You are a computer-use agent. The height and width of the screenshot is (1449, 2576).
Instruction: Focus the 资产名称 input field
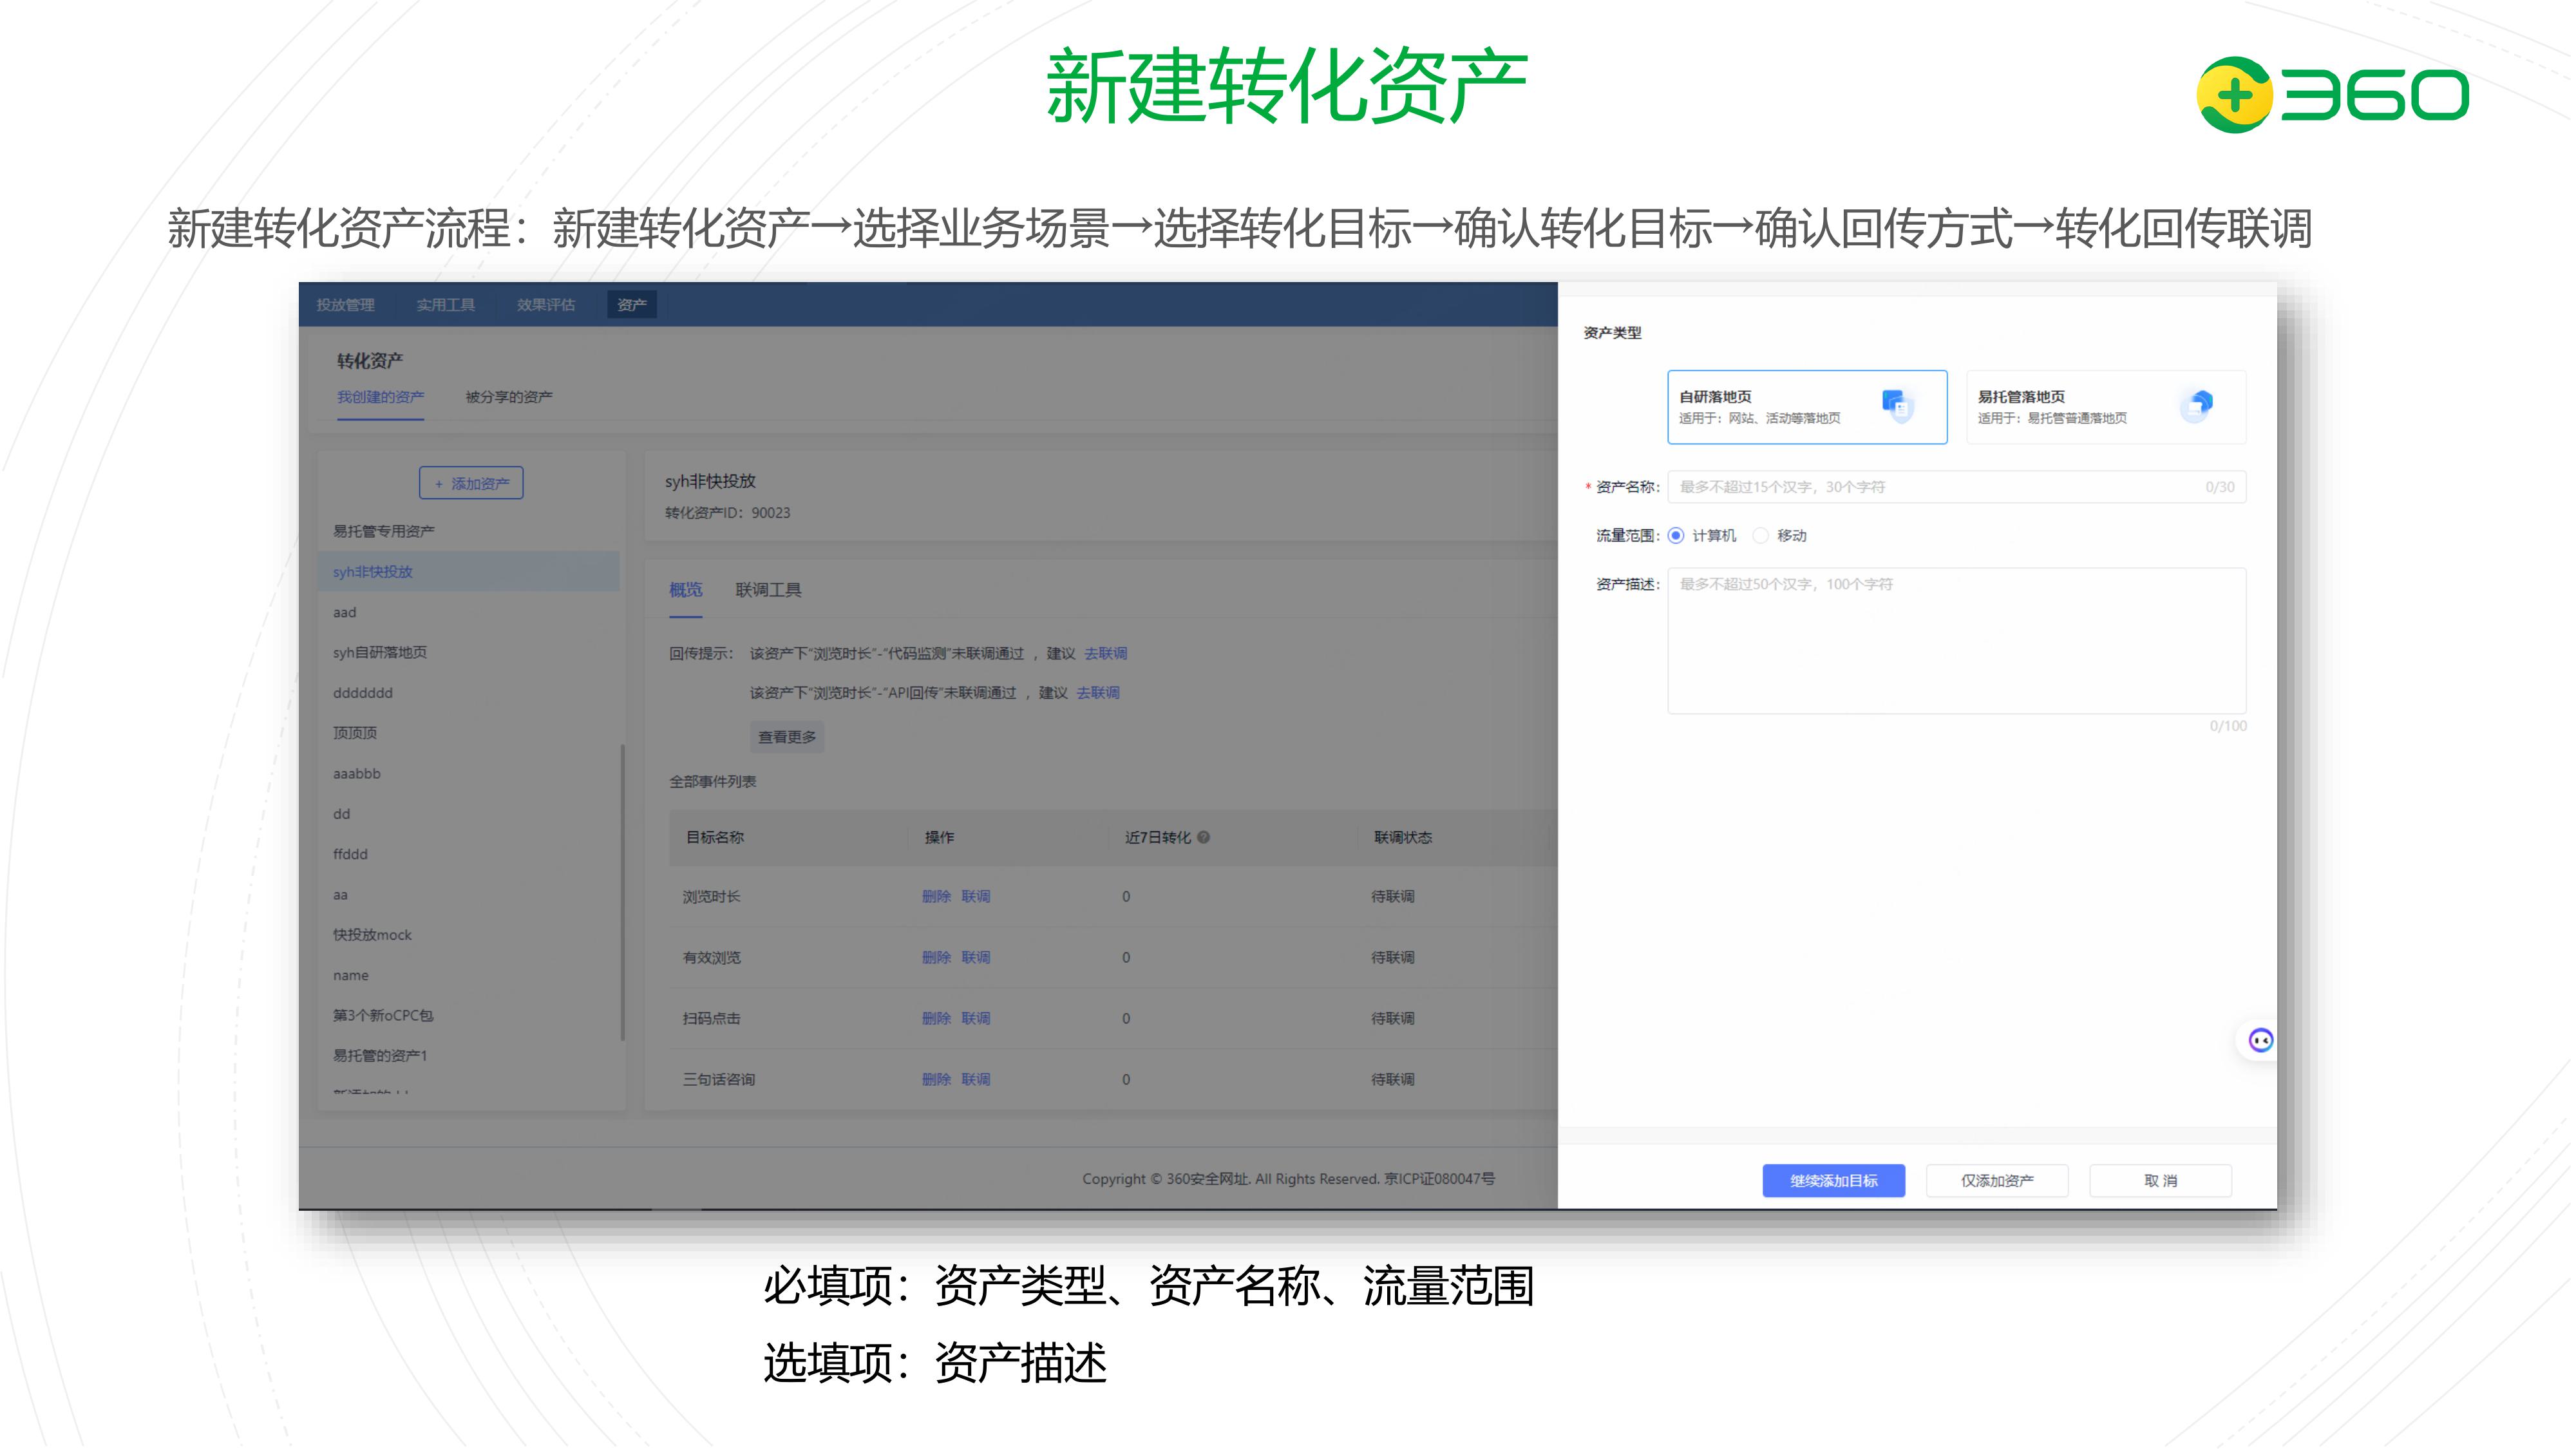[x=1957, y=487]
